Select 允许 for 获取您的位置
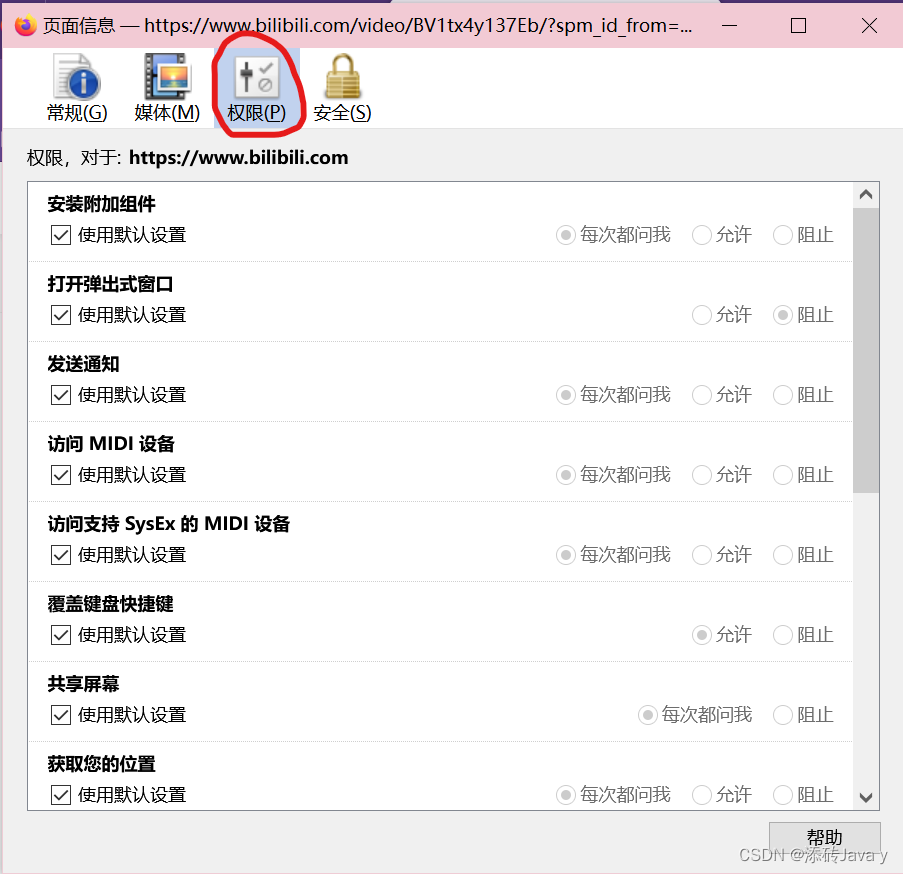This screenshot has height=874, width=903. (701, 795)
